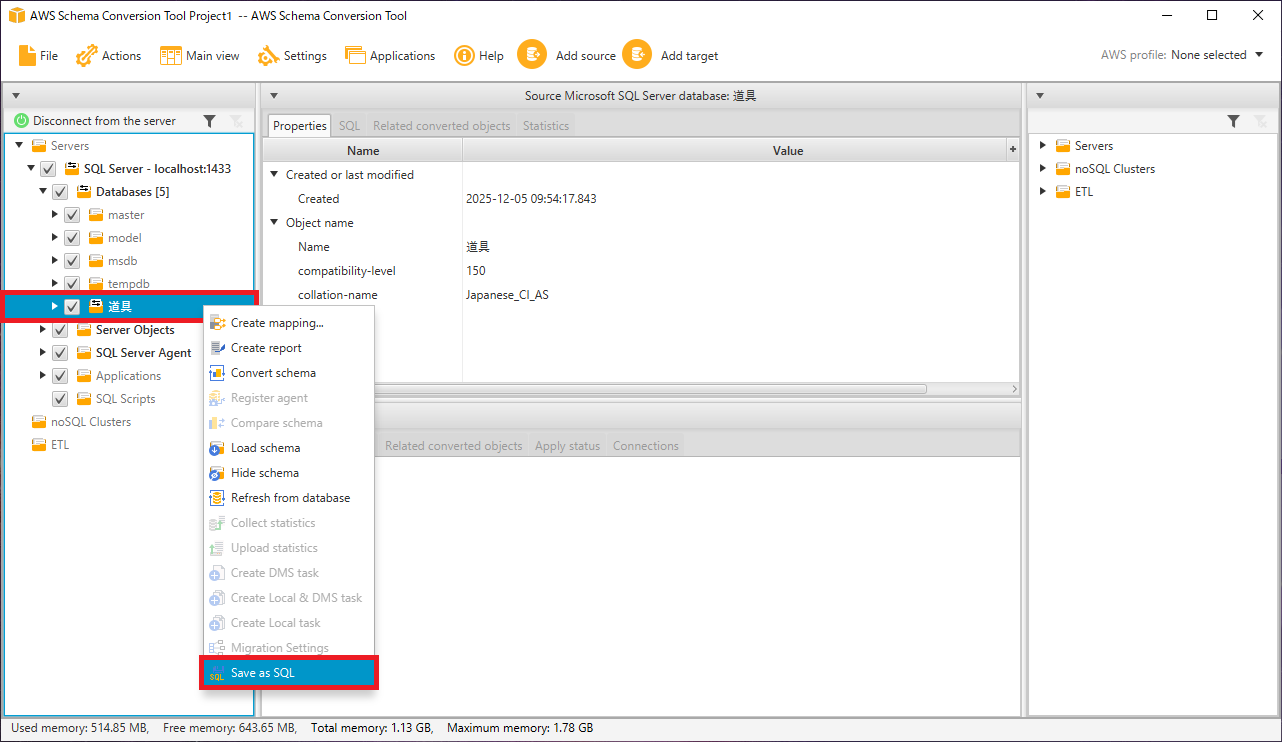The width and height of the screenshot is (1282, 742).
Task: Click the Add source toolbar icon
Action: 532,55
